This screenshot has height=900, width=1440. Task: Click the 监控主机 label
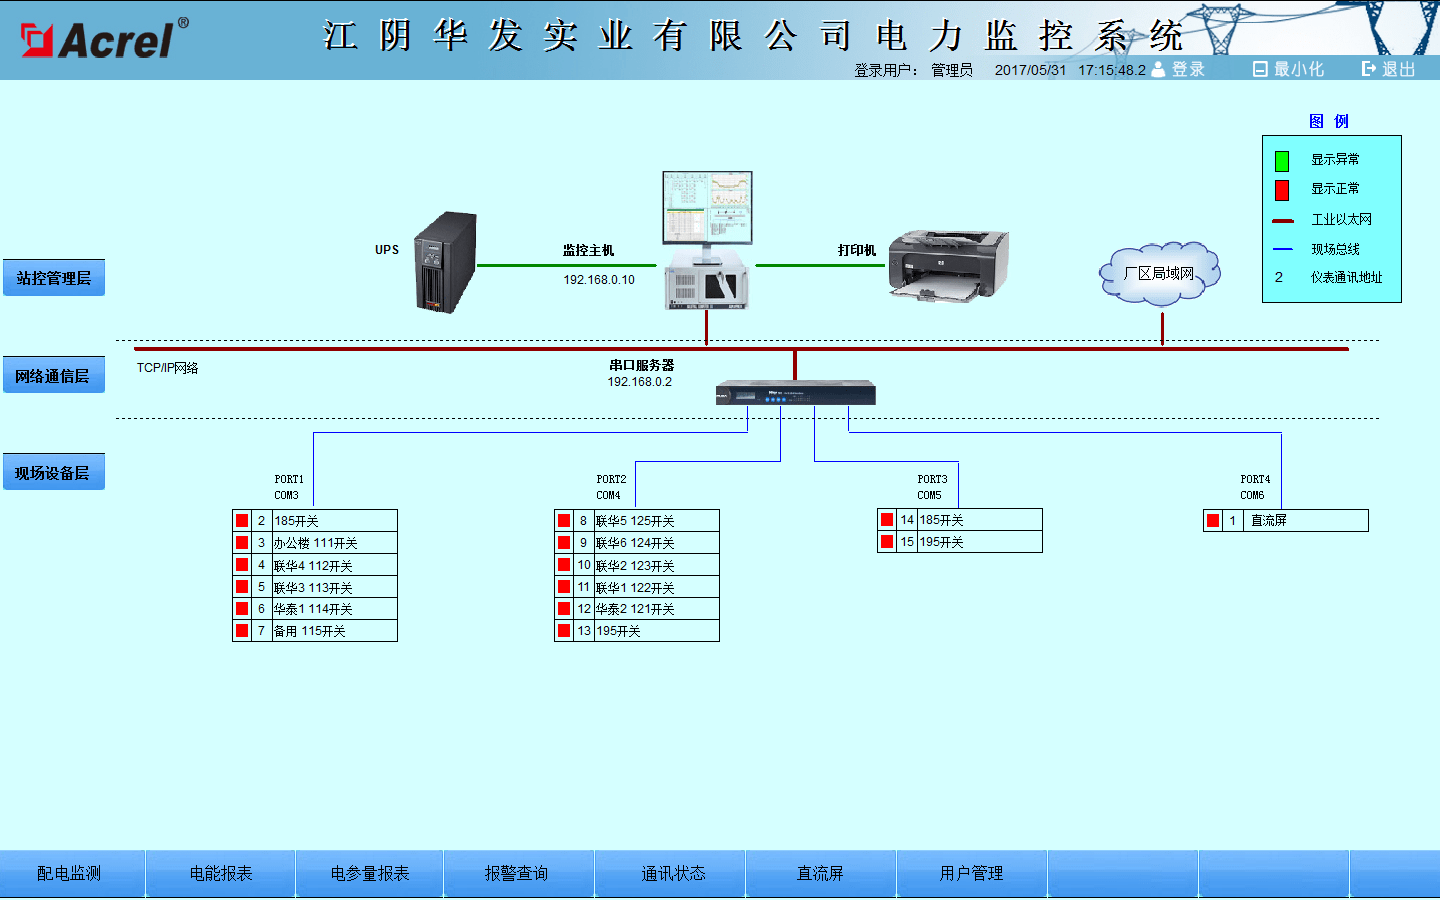pyautogui.click(x=588, y=250)
